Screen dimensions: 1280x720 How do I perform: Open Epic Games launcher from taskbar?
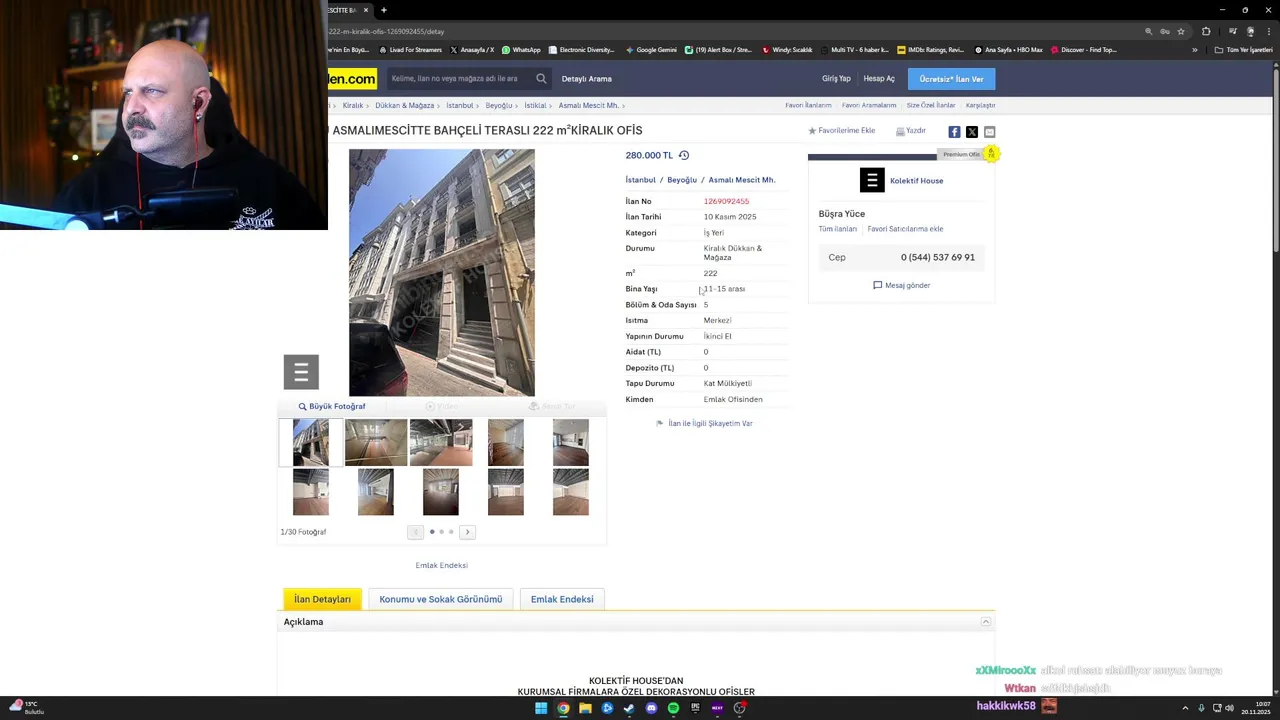click(695, 708)
